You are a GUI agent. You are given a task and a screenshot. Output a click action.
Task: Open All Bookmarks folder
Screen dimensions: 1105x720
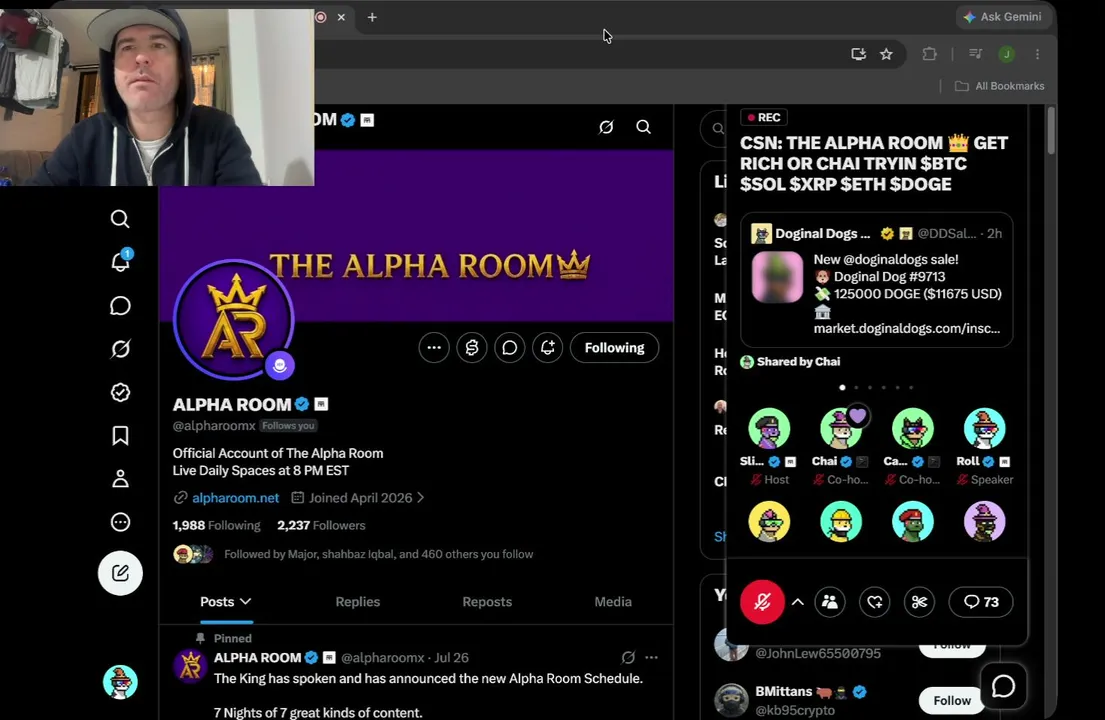[x=999, y=86]
